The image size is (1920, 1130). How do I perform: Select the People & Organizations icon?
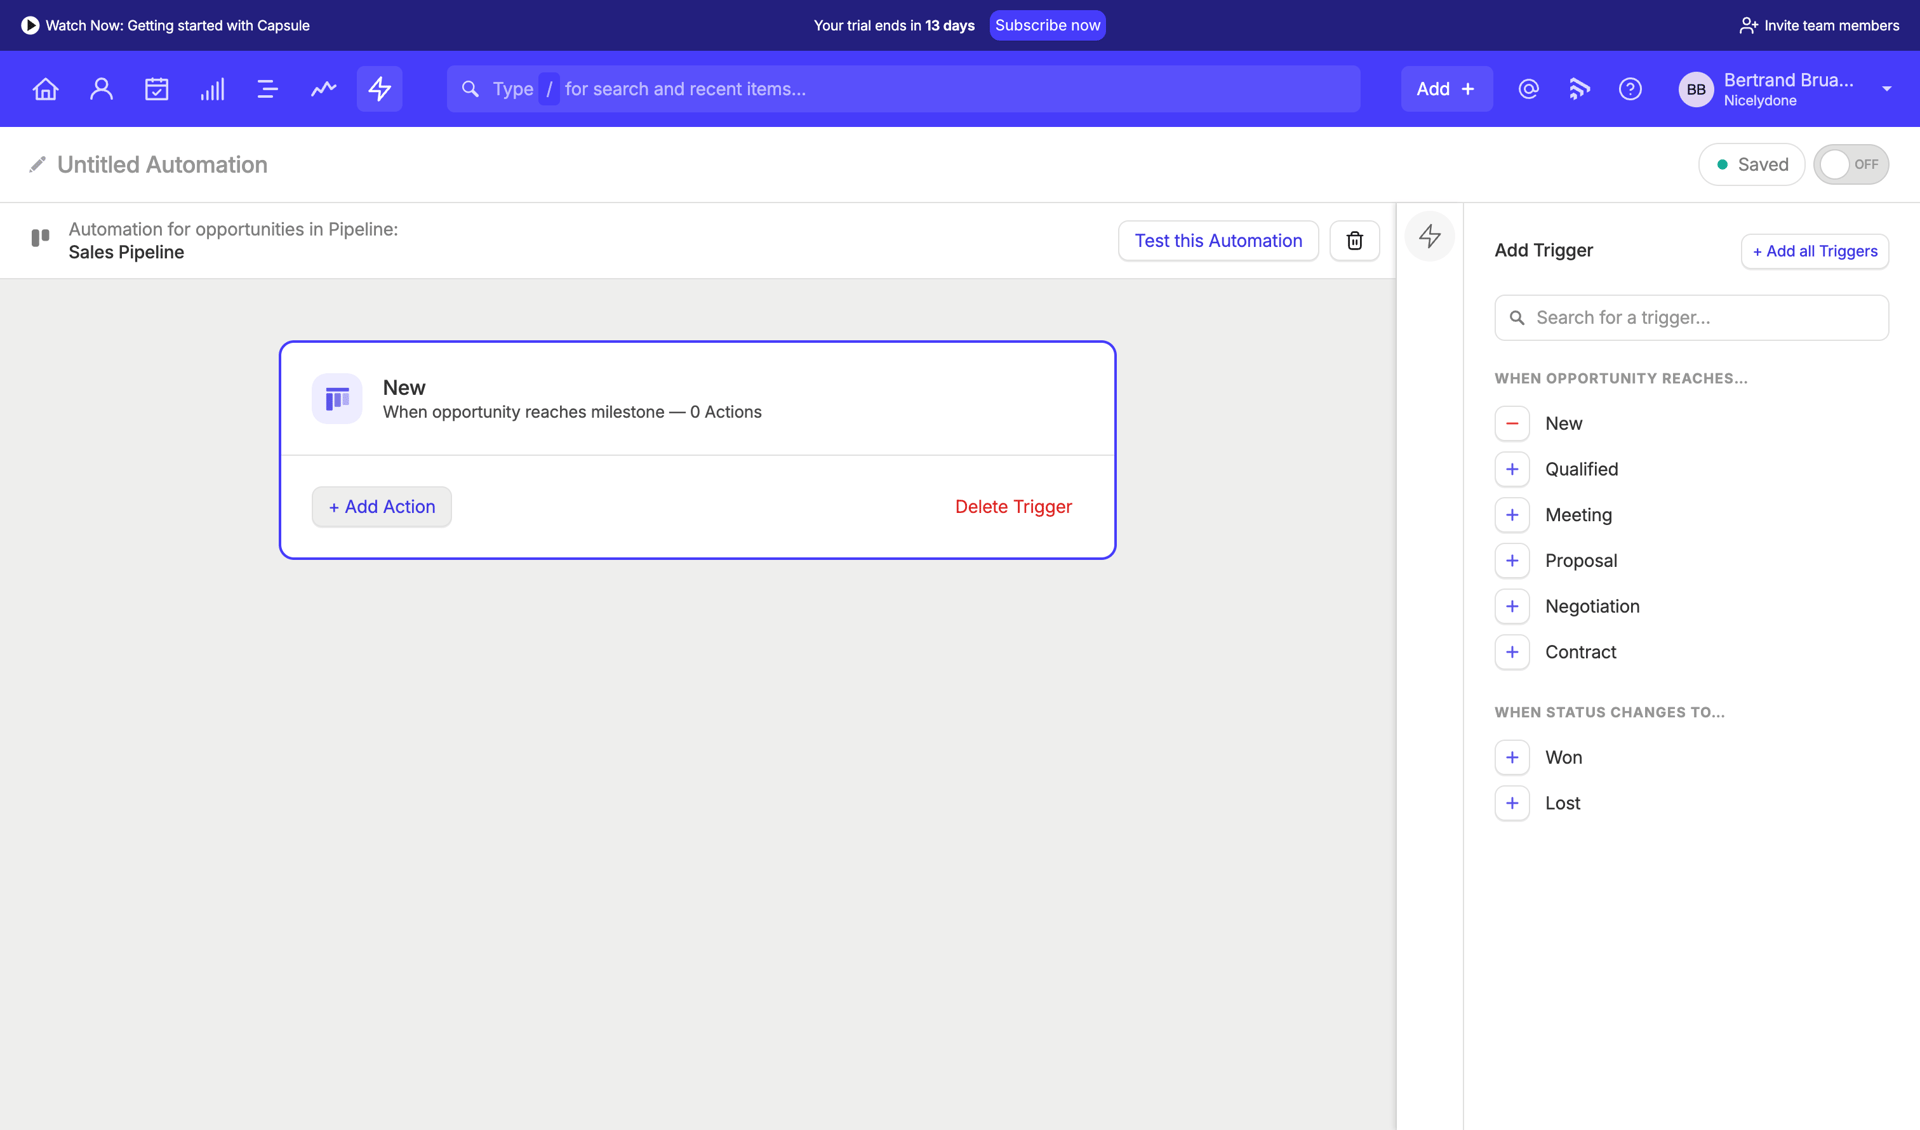point(101,89)
